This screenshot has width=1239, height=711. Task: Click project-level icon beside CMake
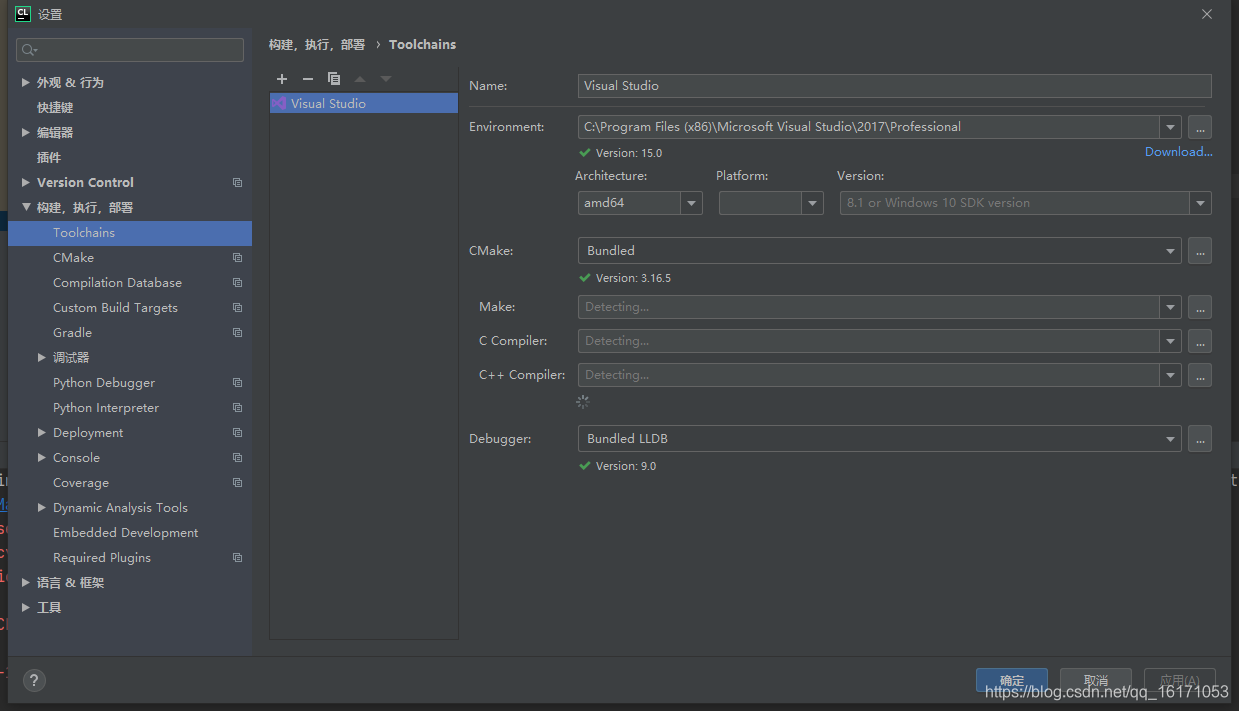237,257
